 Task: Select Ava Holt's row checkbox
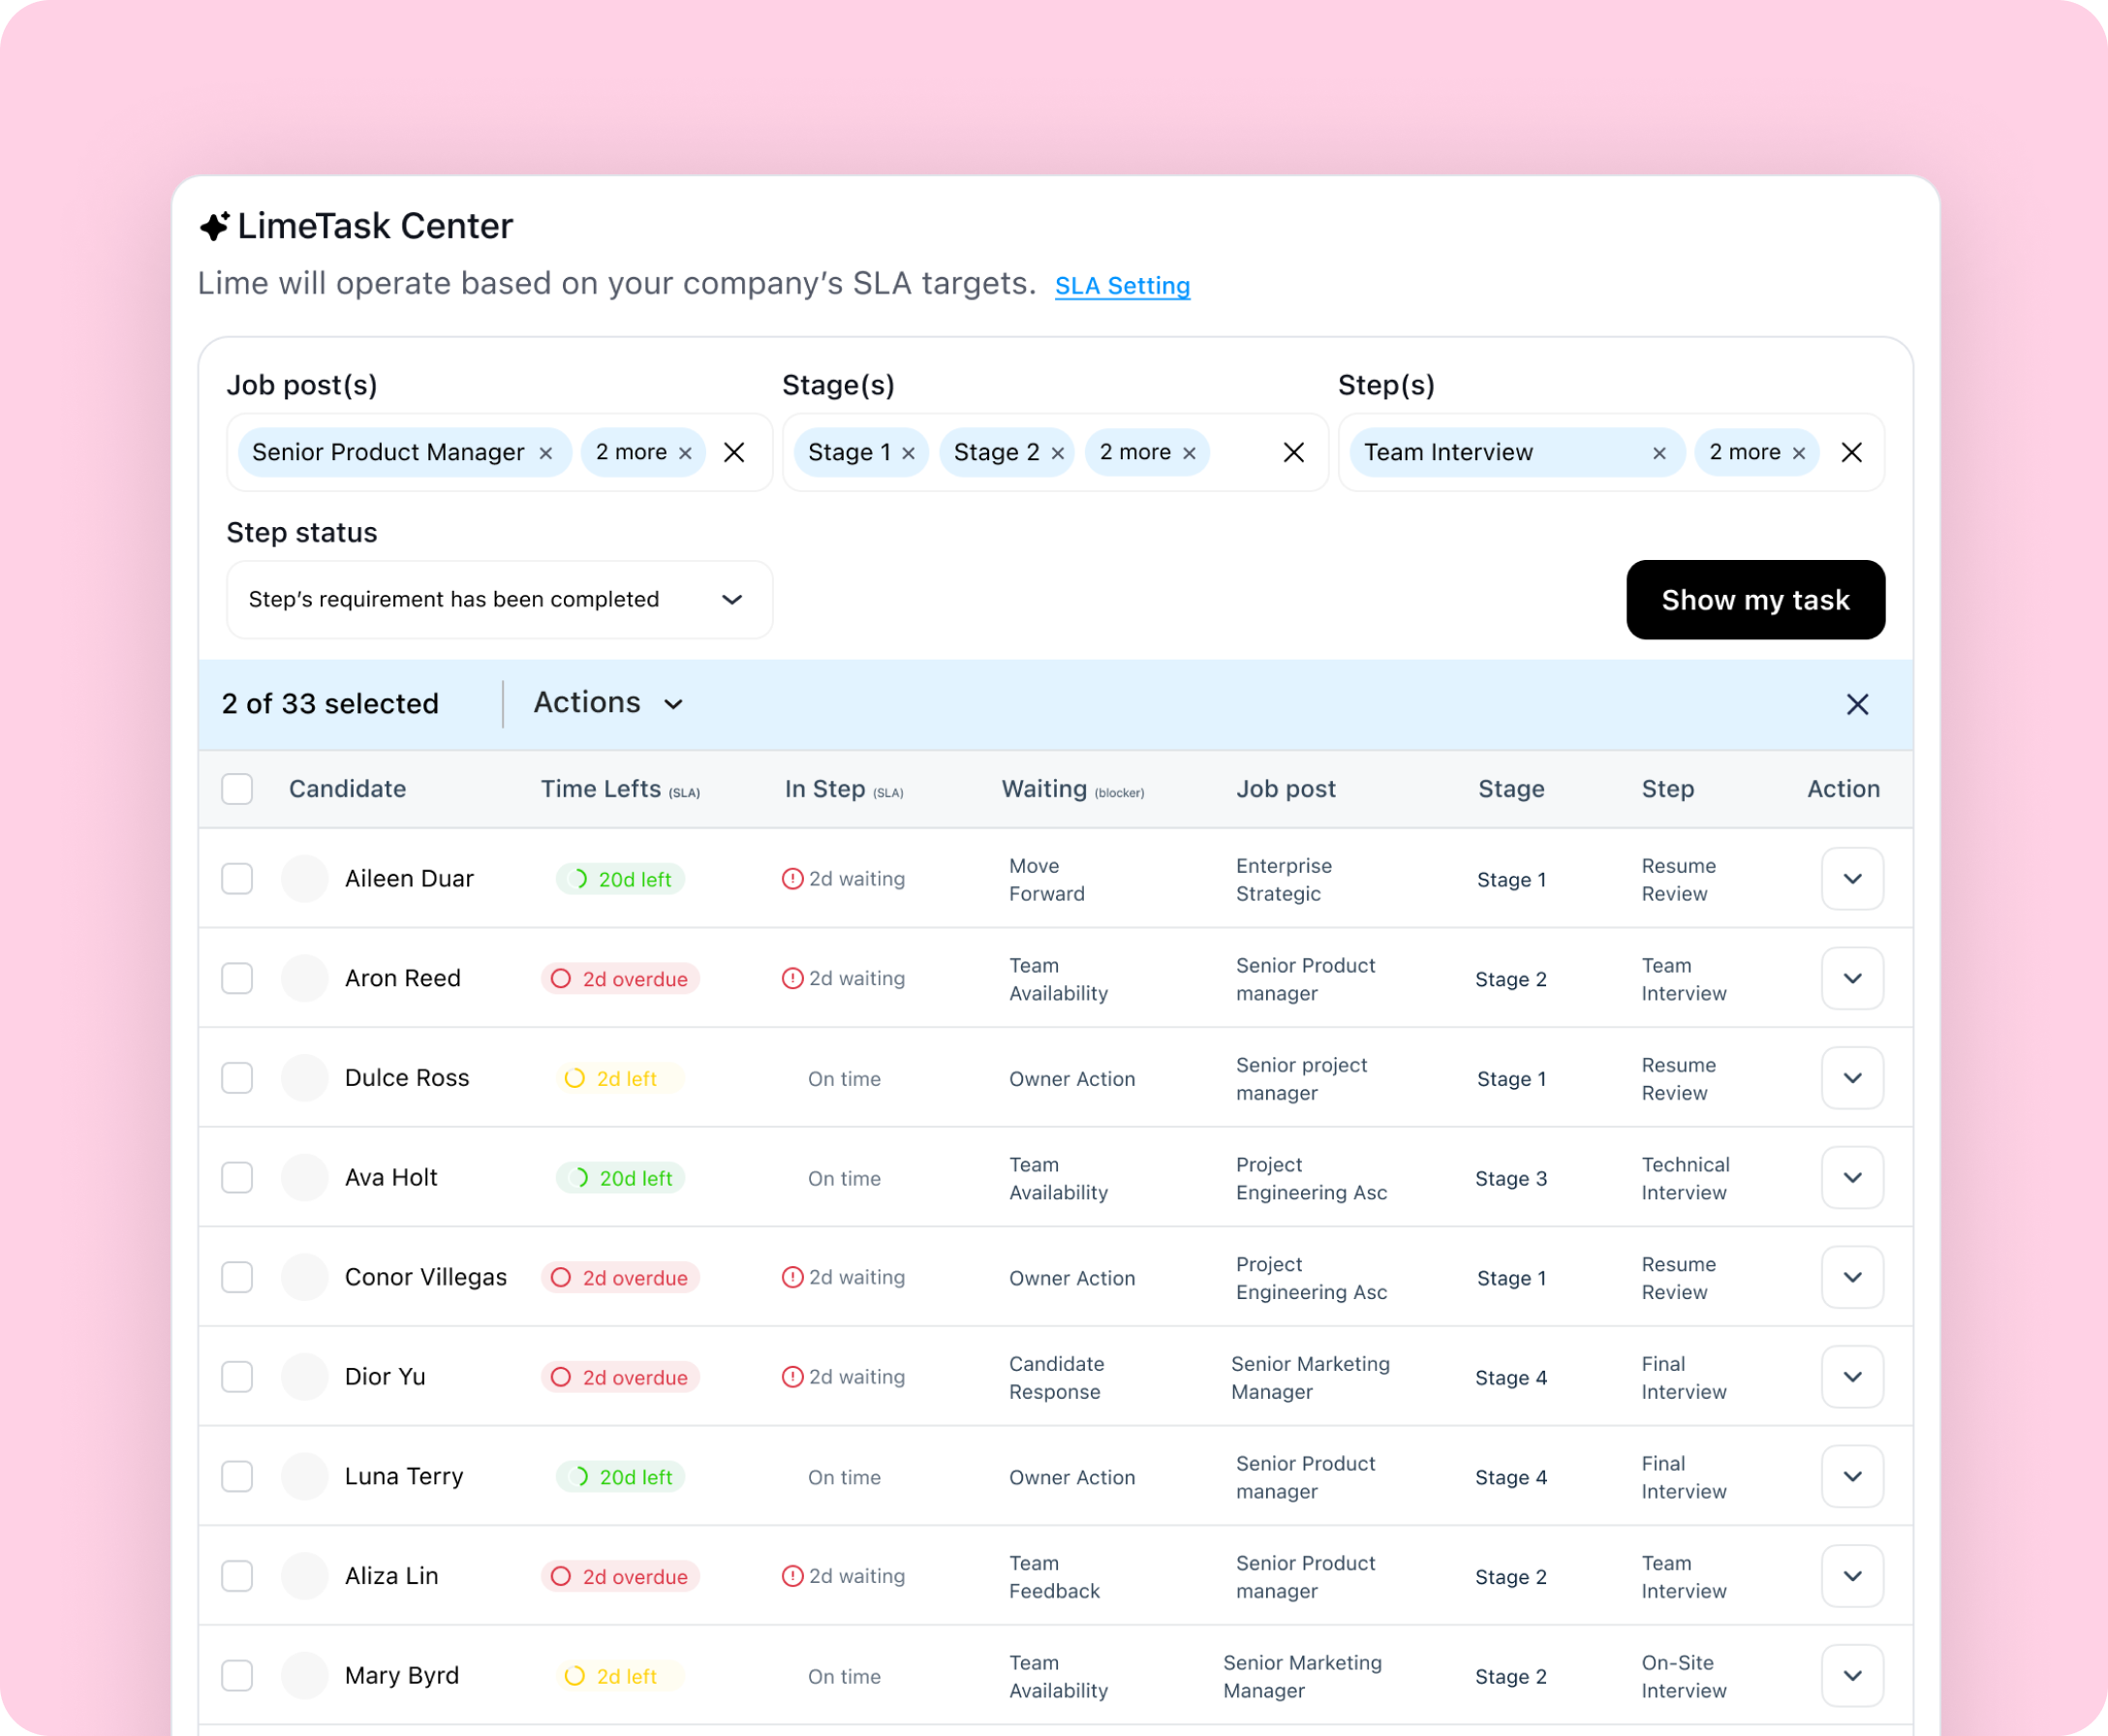(x=237, y=1178)
